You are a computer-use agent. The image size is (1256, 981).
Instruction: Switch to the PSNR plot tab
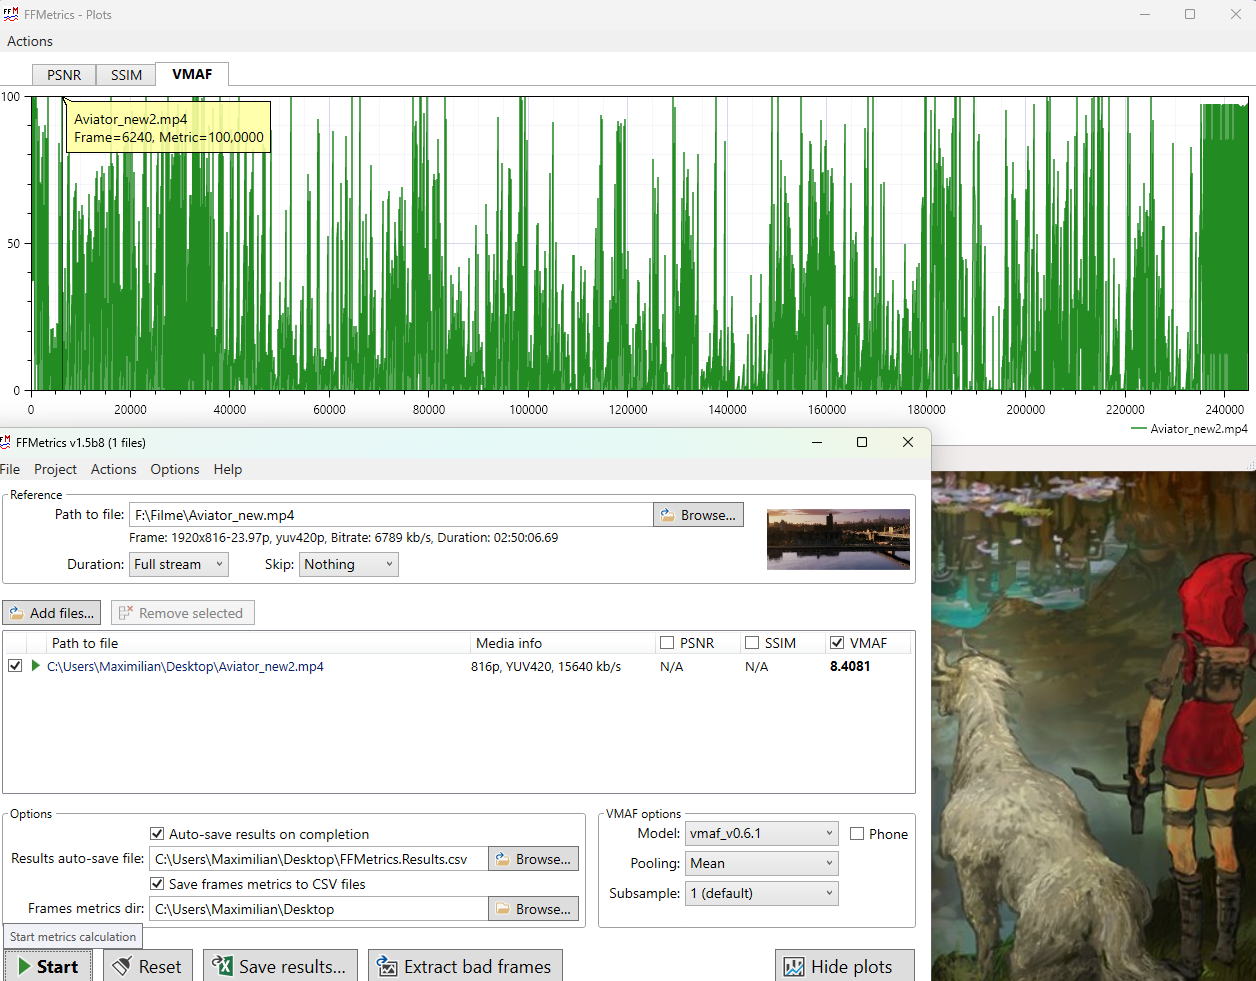64,75
